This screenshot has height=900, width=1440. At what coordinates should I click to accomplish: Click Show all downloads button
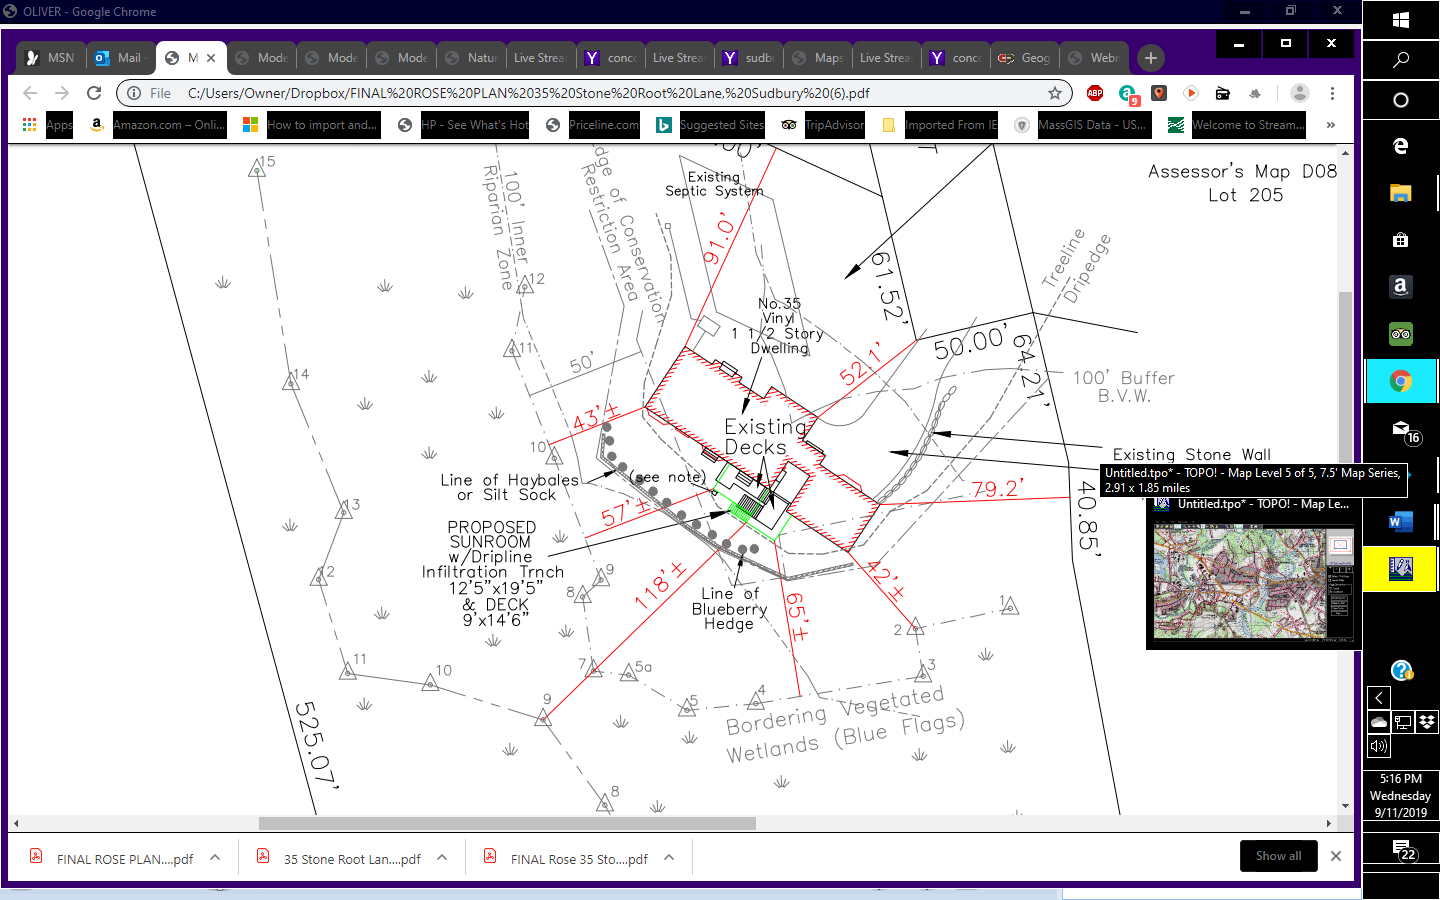point(1278,856)
